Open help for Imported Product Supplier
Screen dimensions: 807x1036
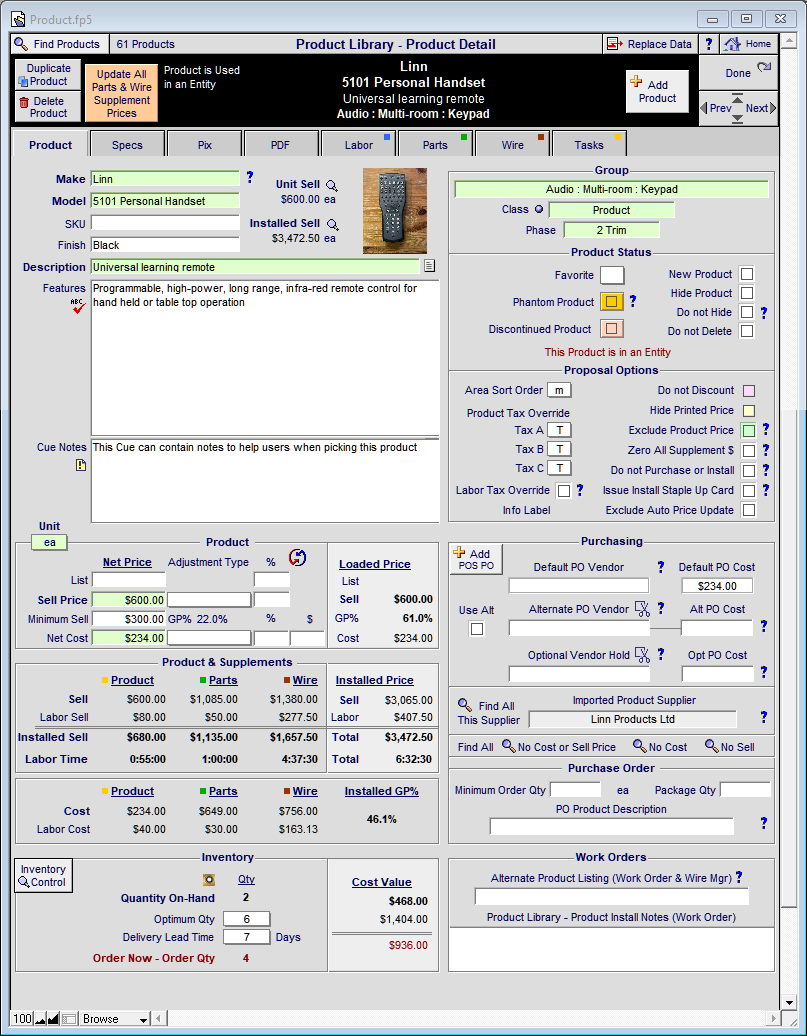(x=763, y=717)
